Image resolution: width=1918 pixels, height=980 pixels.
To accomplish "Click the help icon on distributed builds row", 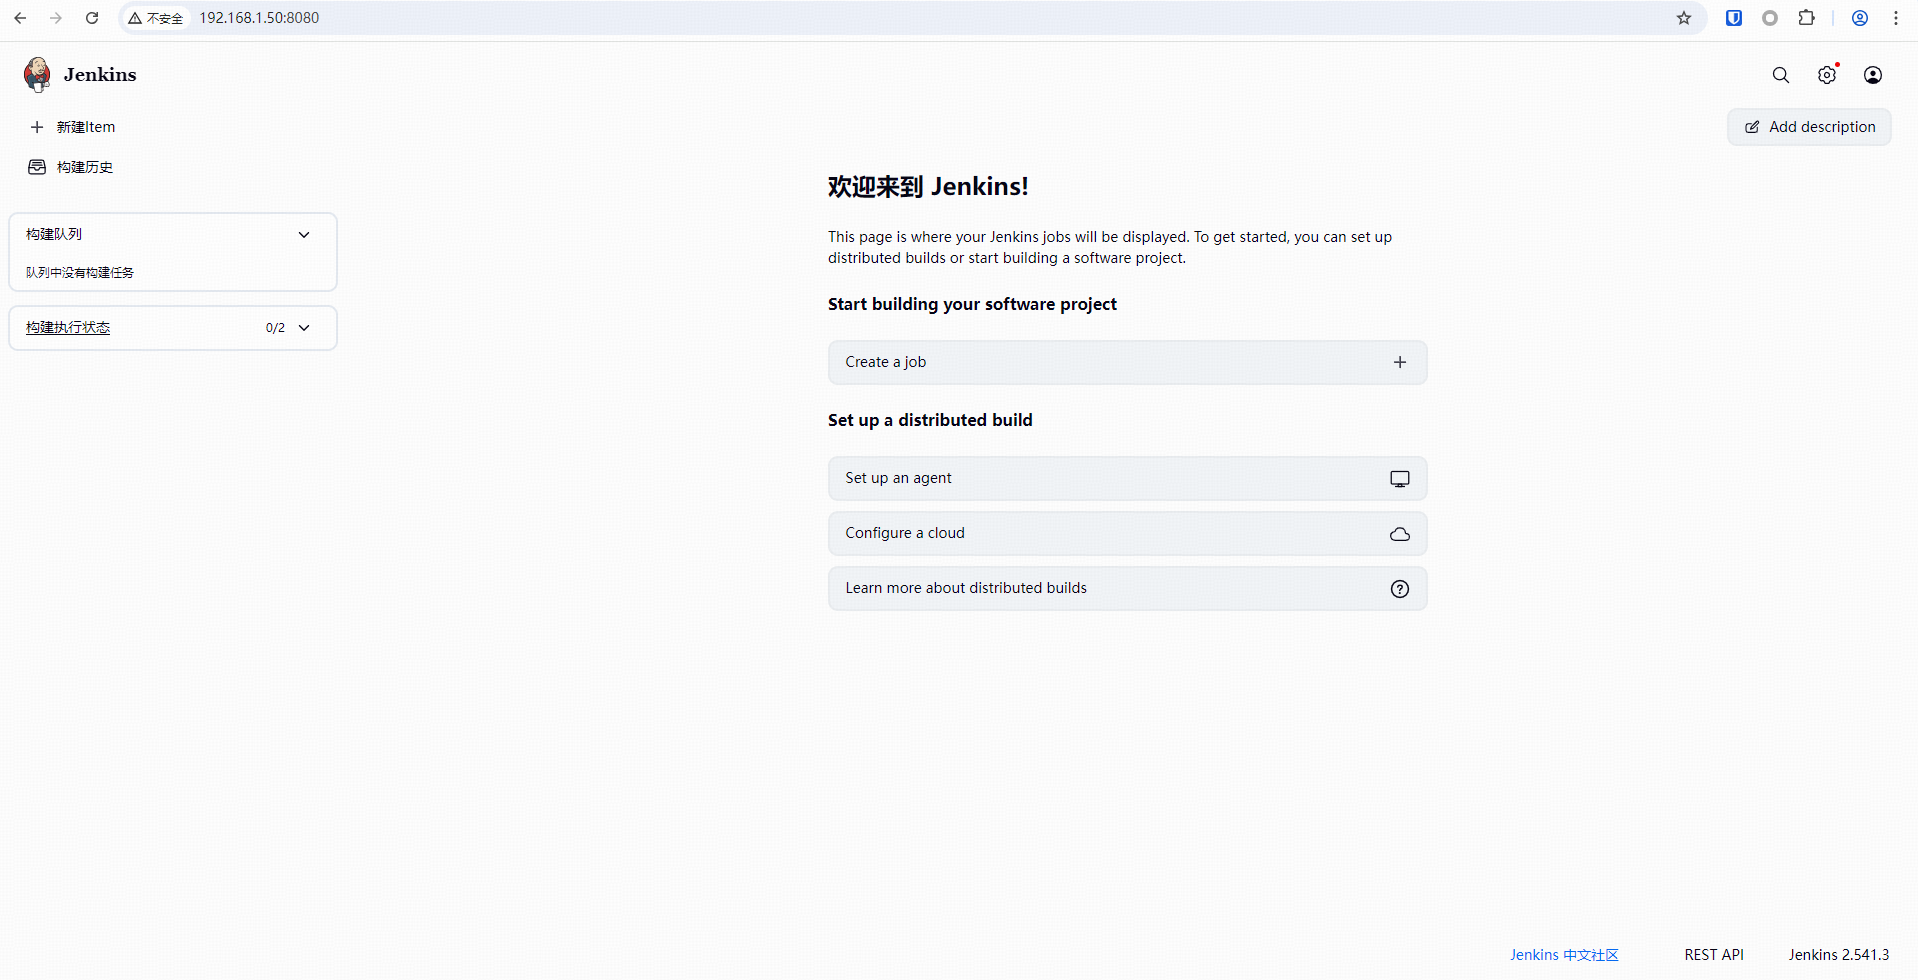I will coord(1400,589).
